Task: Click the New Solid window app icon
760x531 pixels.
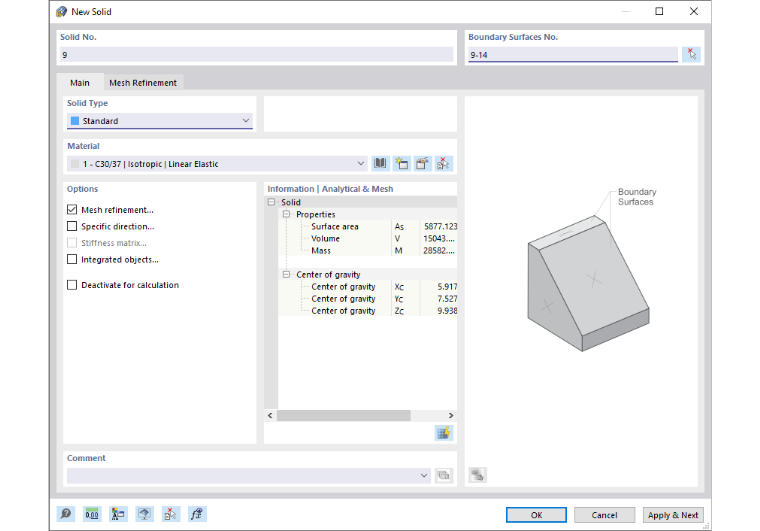Action: click(x=62, y=12)
